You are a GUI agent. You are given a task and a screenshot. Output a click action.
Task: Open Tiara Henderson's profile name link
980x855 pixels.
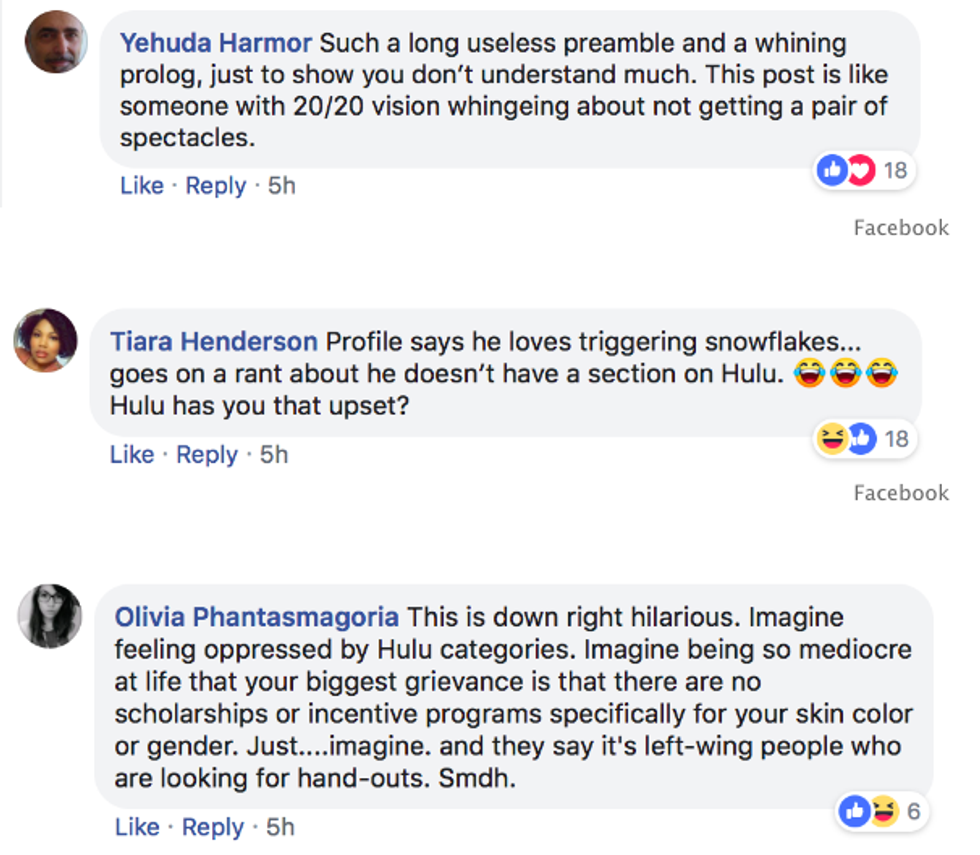[213, 341]
